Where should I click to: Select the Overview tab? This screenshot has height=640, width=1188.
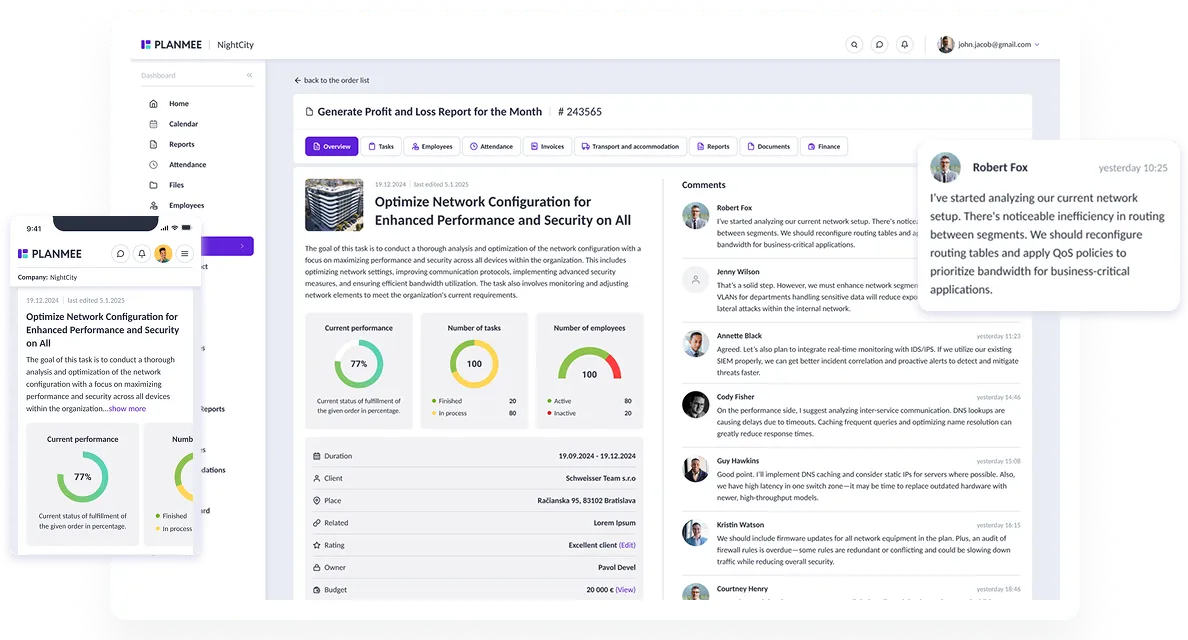click(332, 147)
